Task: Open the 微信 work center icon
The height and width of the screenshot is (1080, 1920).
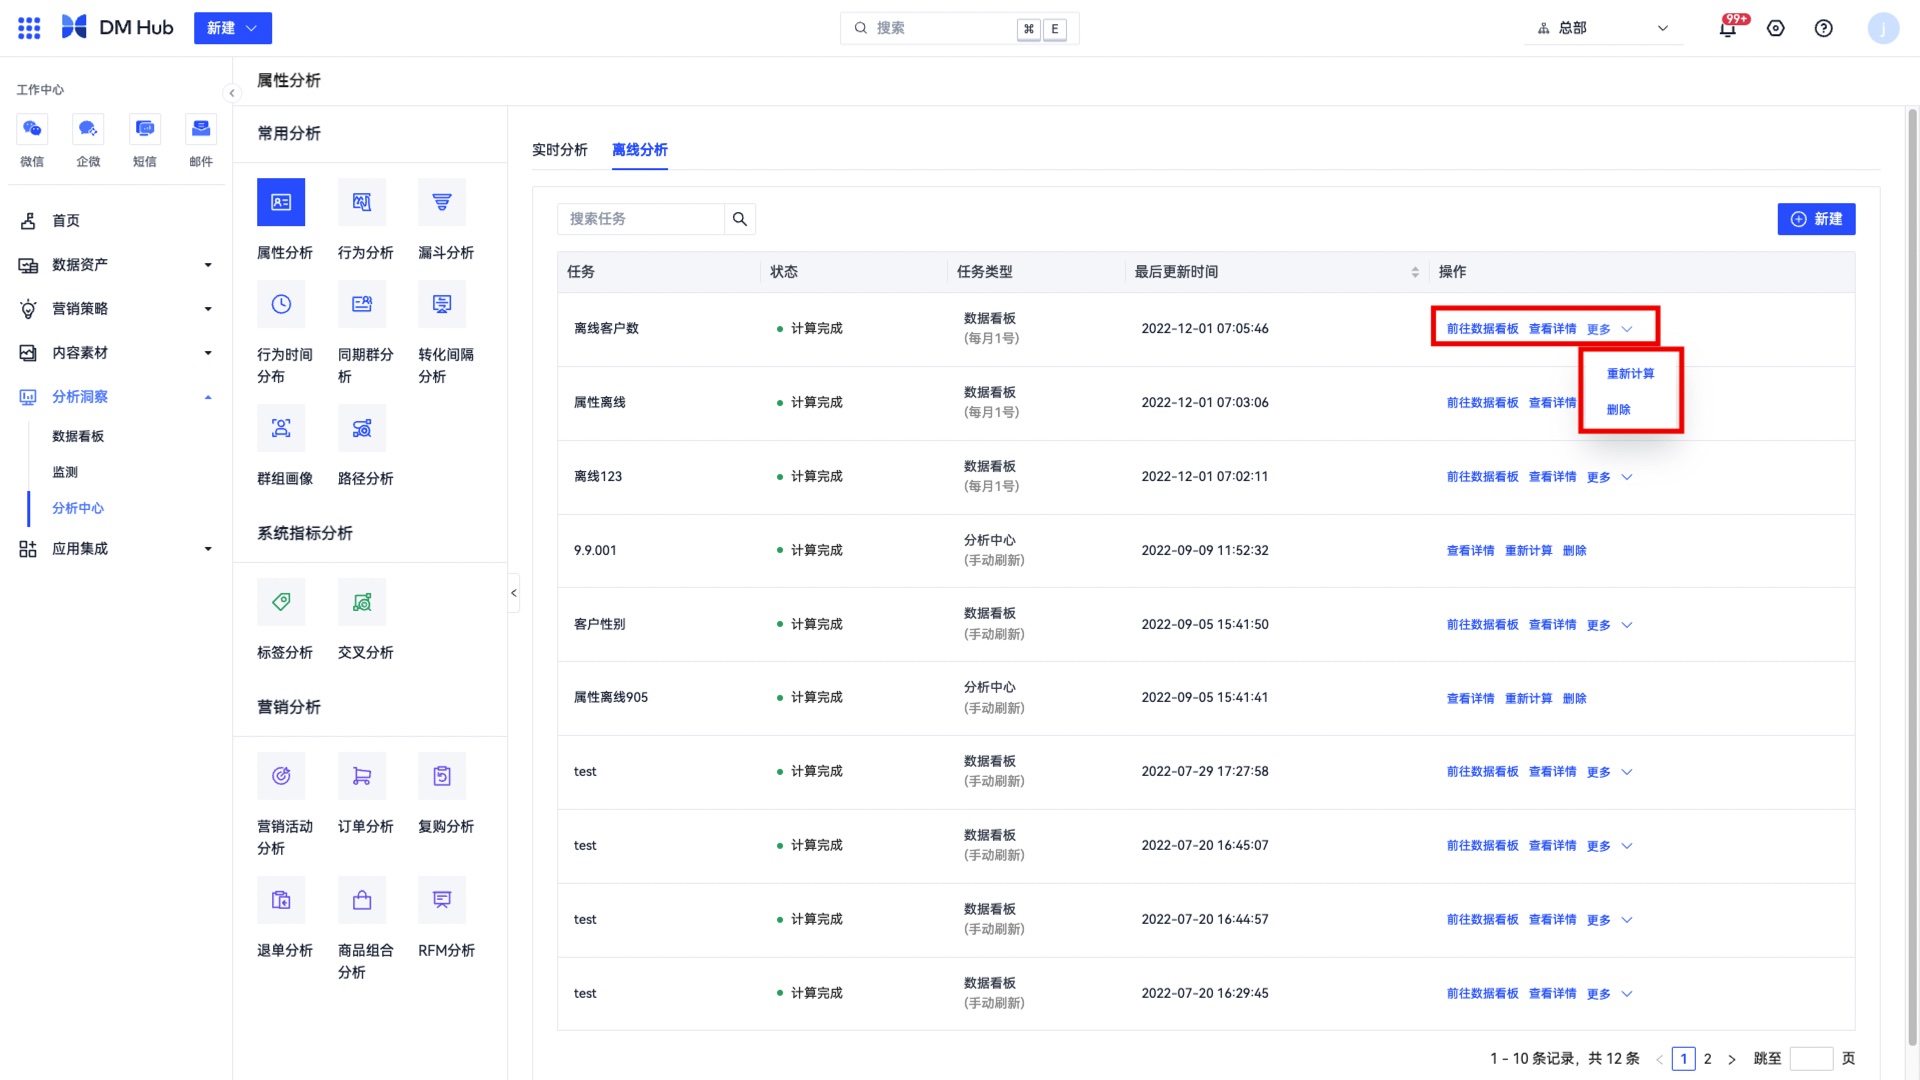Action: [32, 129]
